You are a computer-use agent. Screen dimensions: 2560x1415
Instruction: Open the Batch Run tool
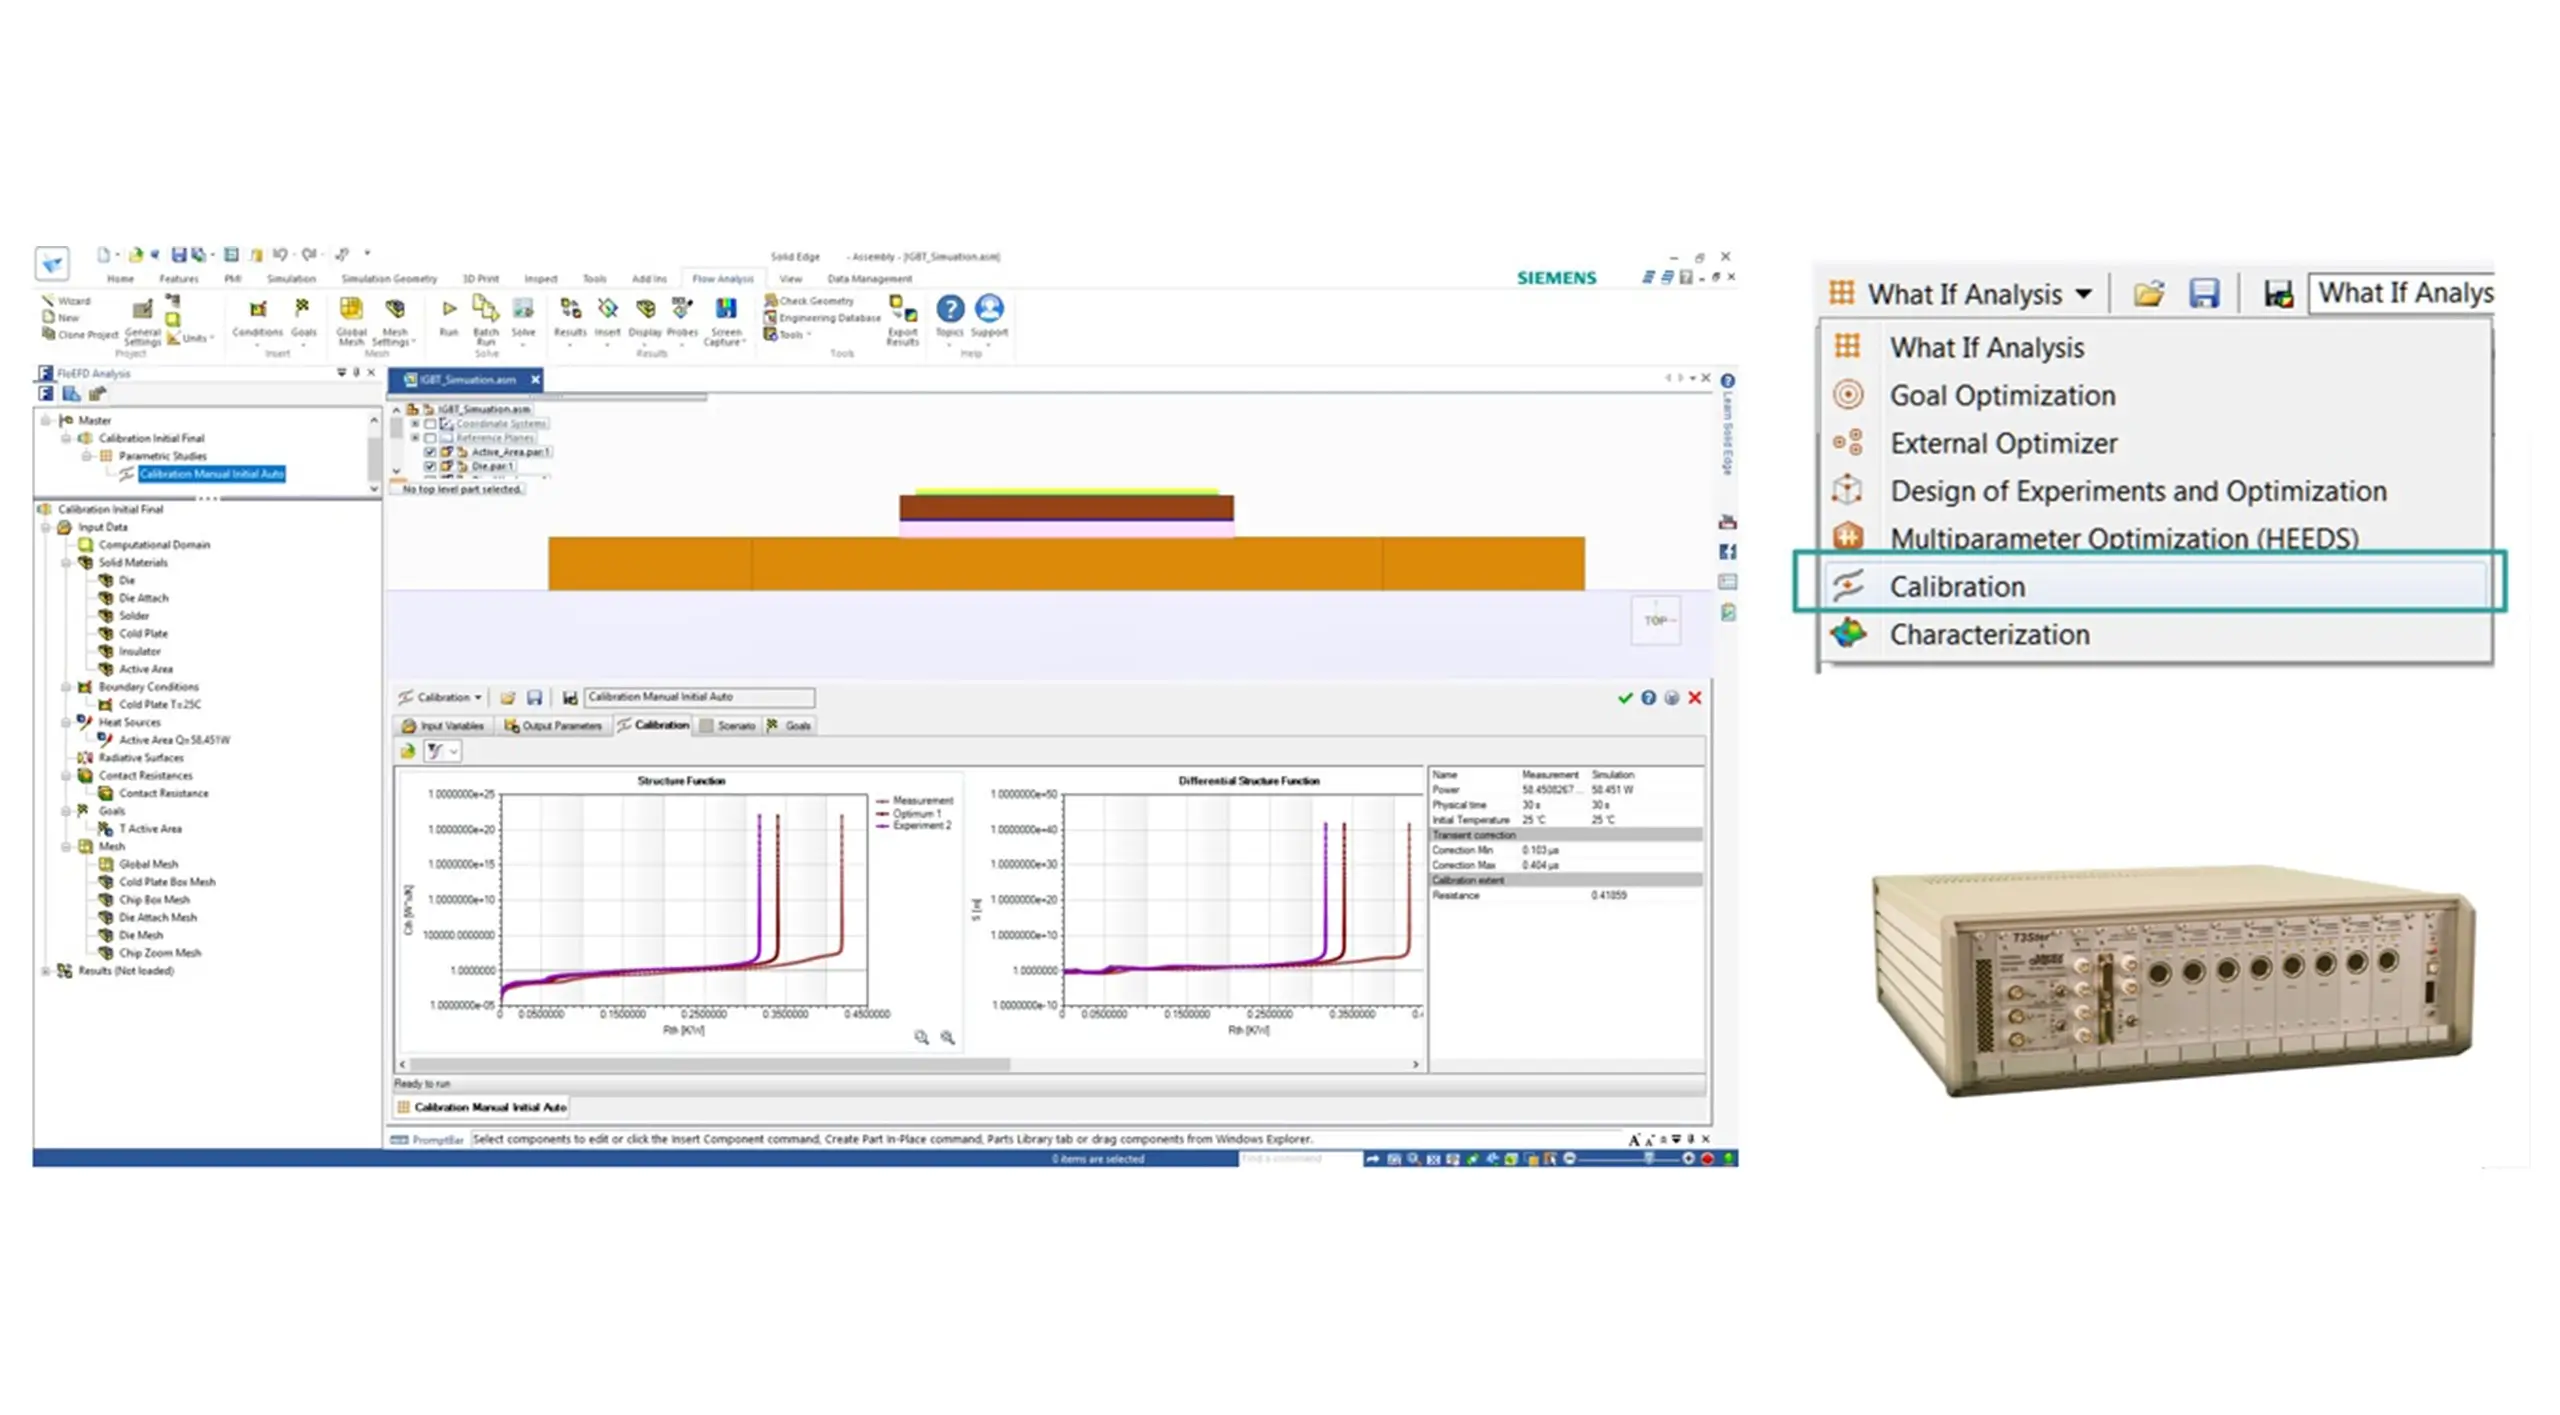[485, 320]
